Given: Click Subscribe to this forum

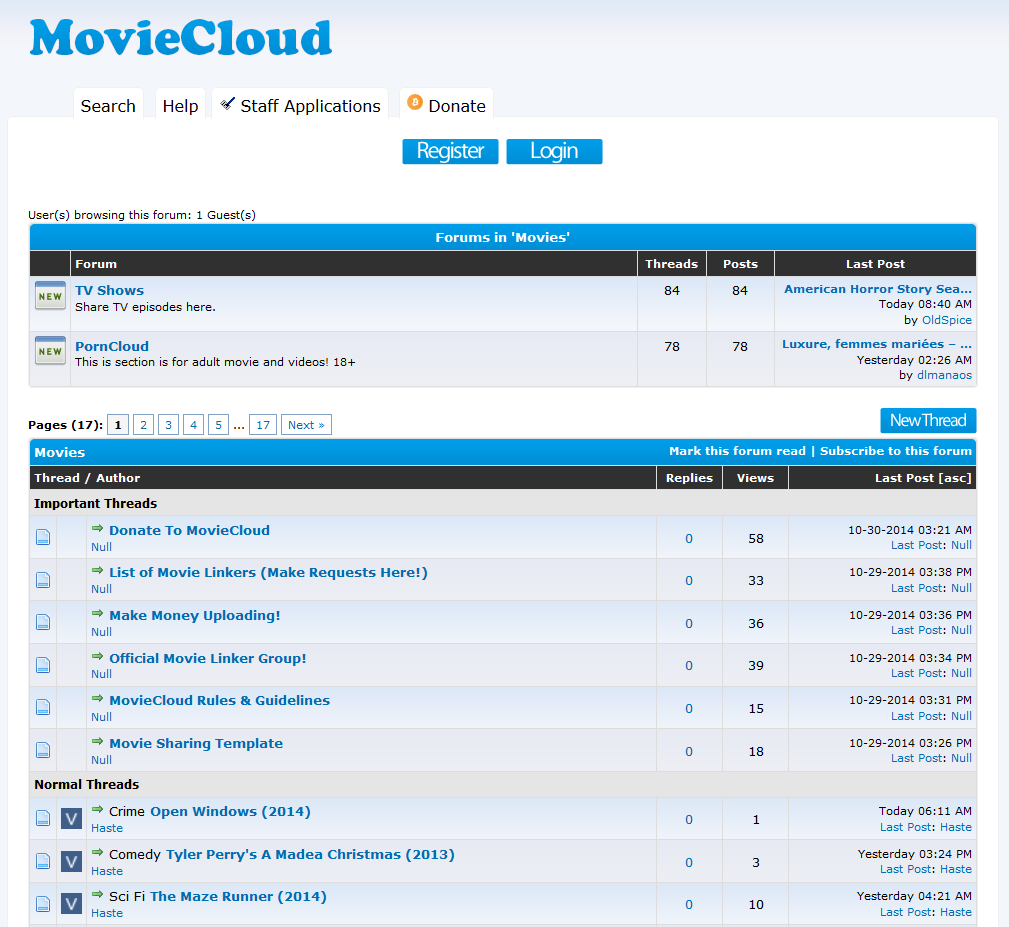Looking at the screenshot, I should point(896,451).
